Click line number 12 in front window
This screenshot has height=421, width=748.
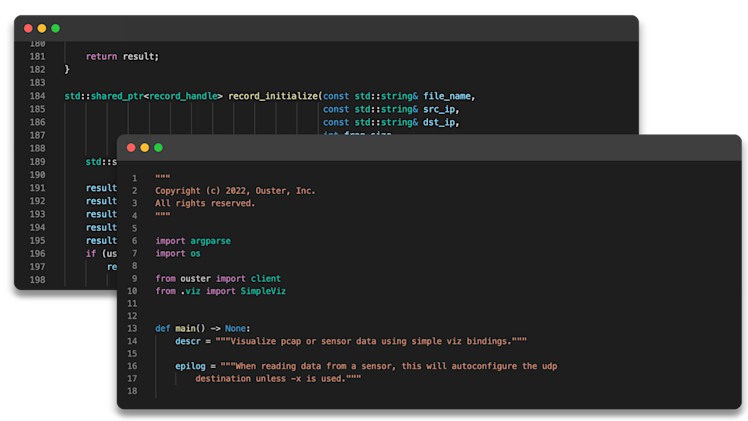(132, 316)
